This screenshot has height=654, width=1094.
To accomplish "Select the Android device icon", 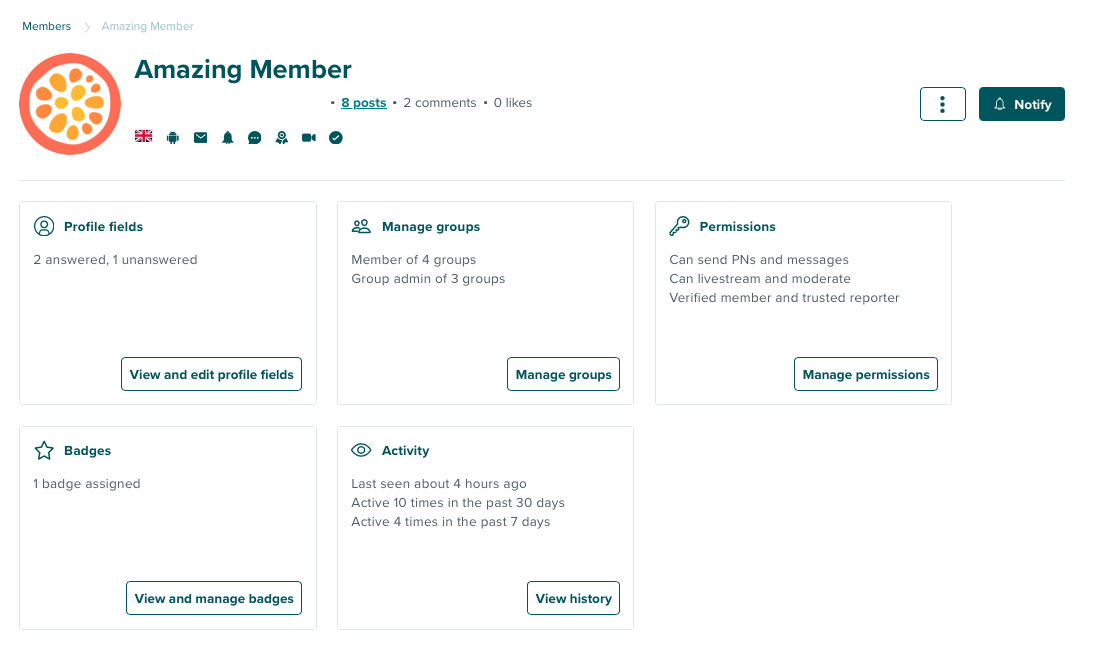I will [172, 137].
